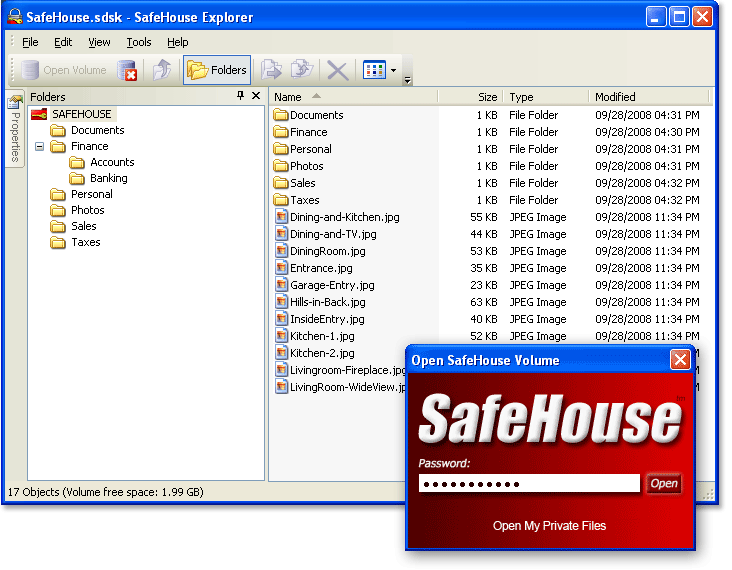The image size is (732, 570).
Task: Click Taxes folder icon in file list
Action: pos(281,200)
